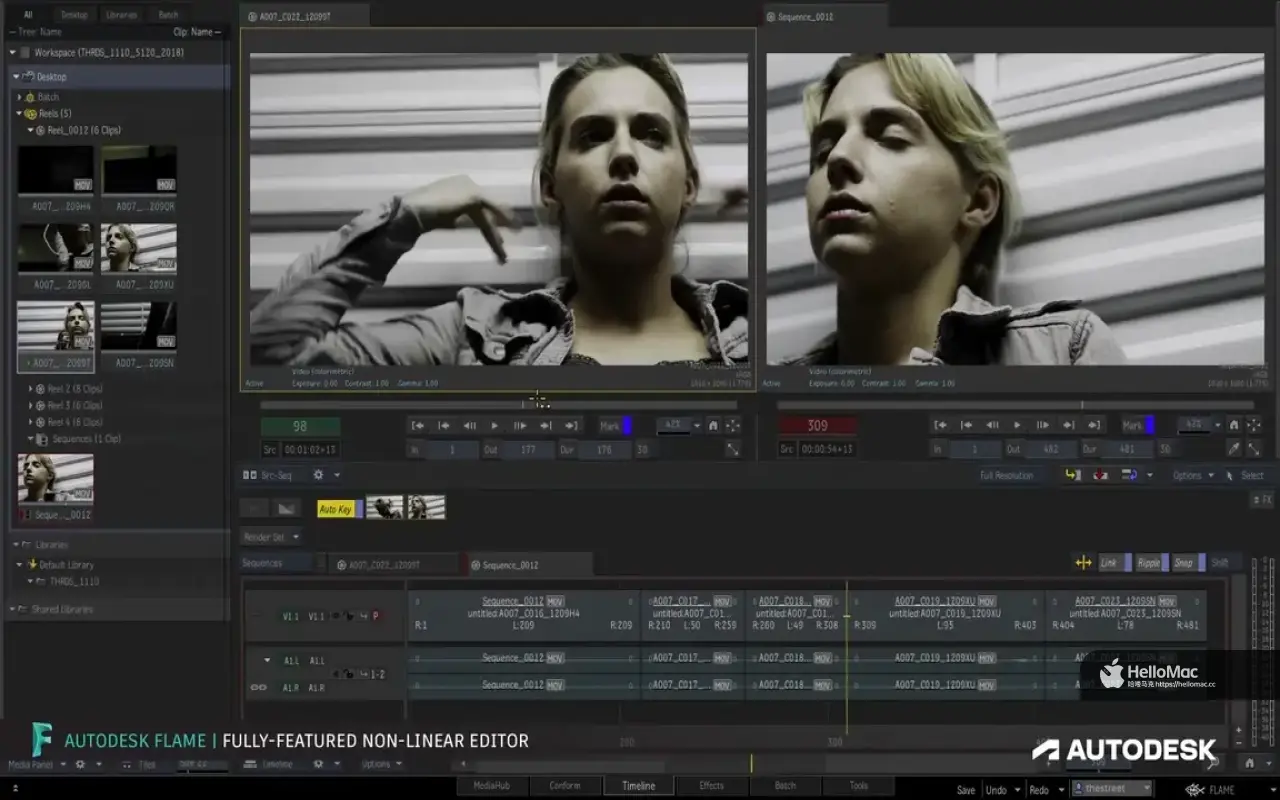Screen dimensions: 1280x800
Task: Click the crosshair icon in source viewer controls
Action: point(733,425)
